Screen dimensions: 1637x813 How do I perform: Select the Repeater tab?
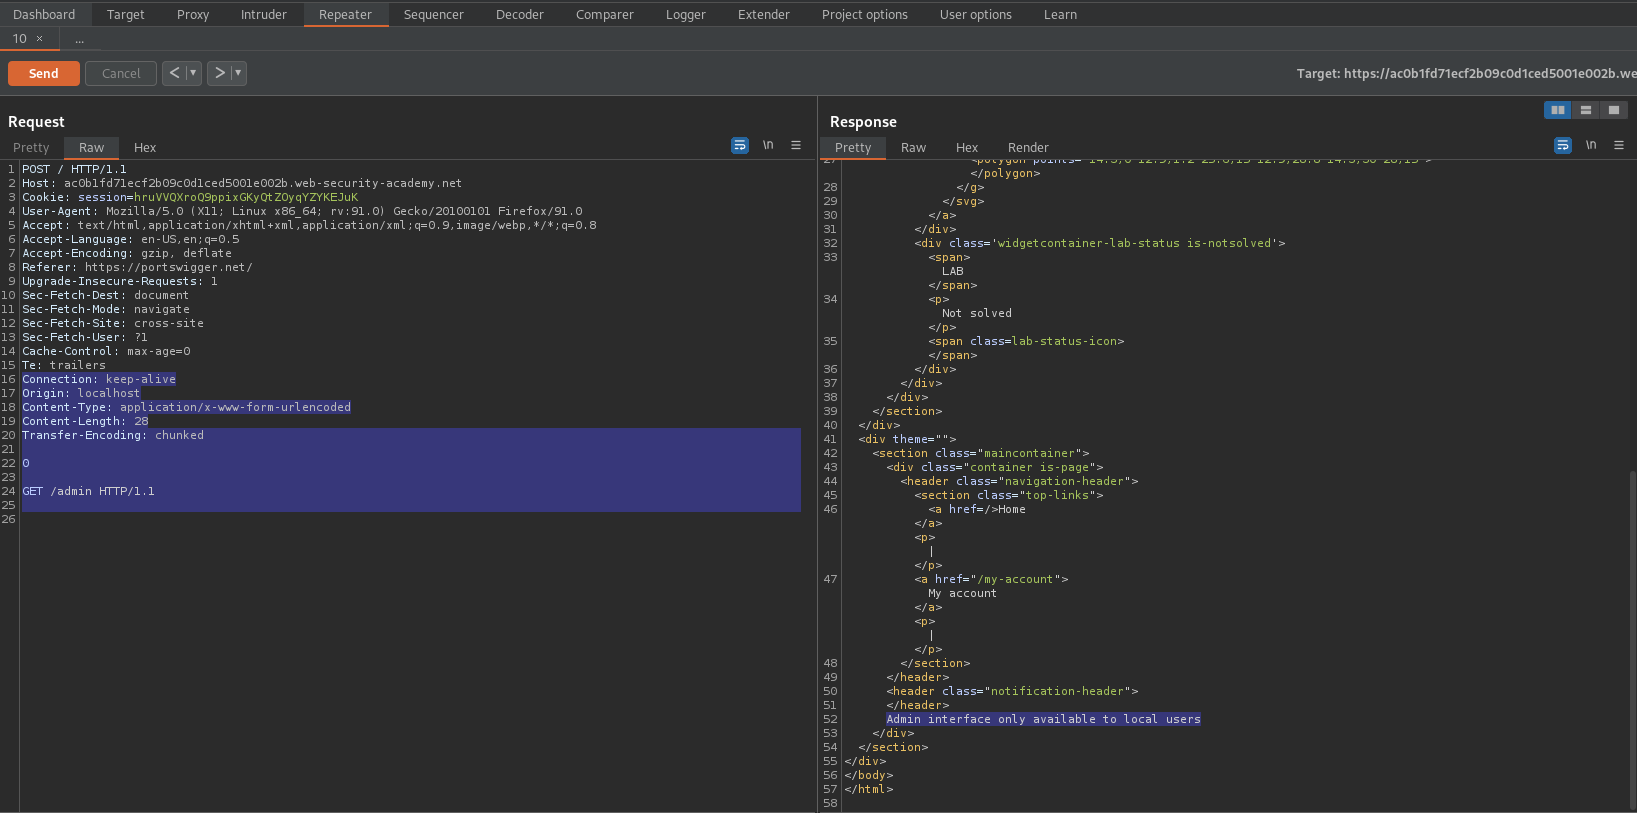[346, 14]
